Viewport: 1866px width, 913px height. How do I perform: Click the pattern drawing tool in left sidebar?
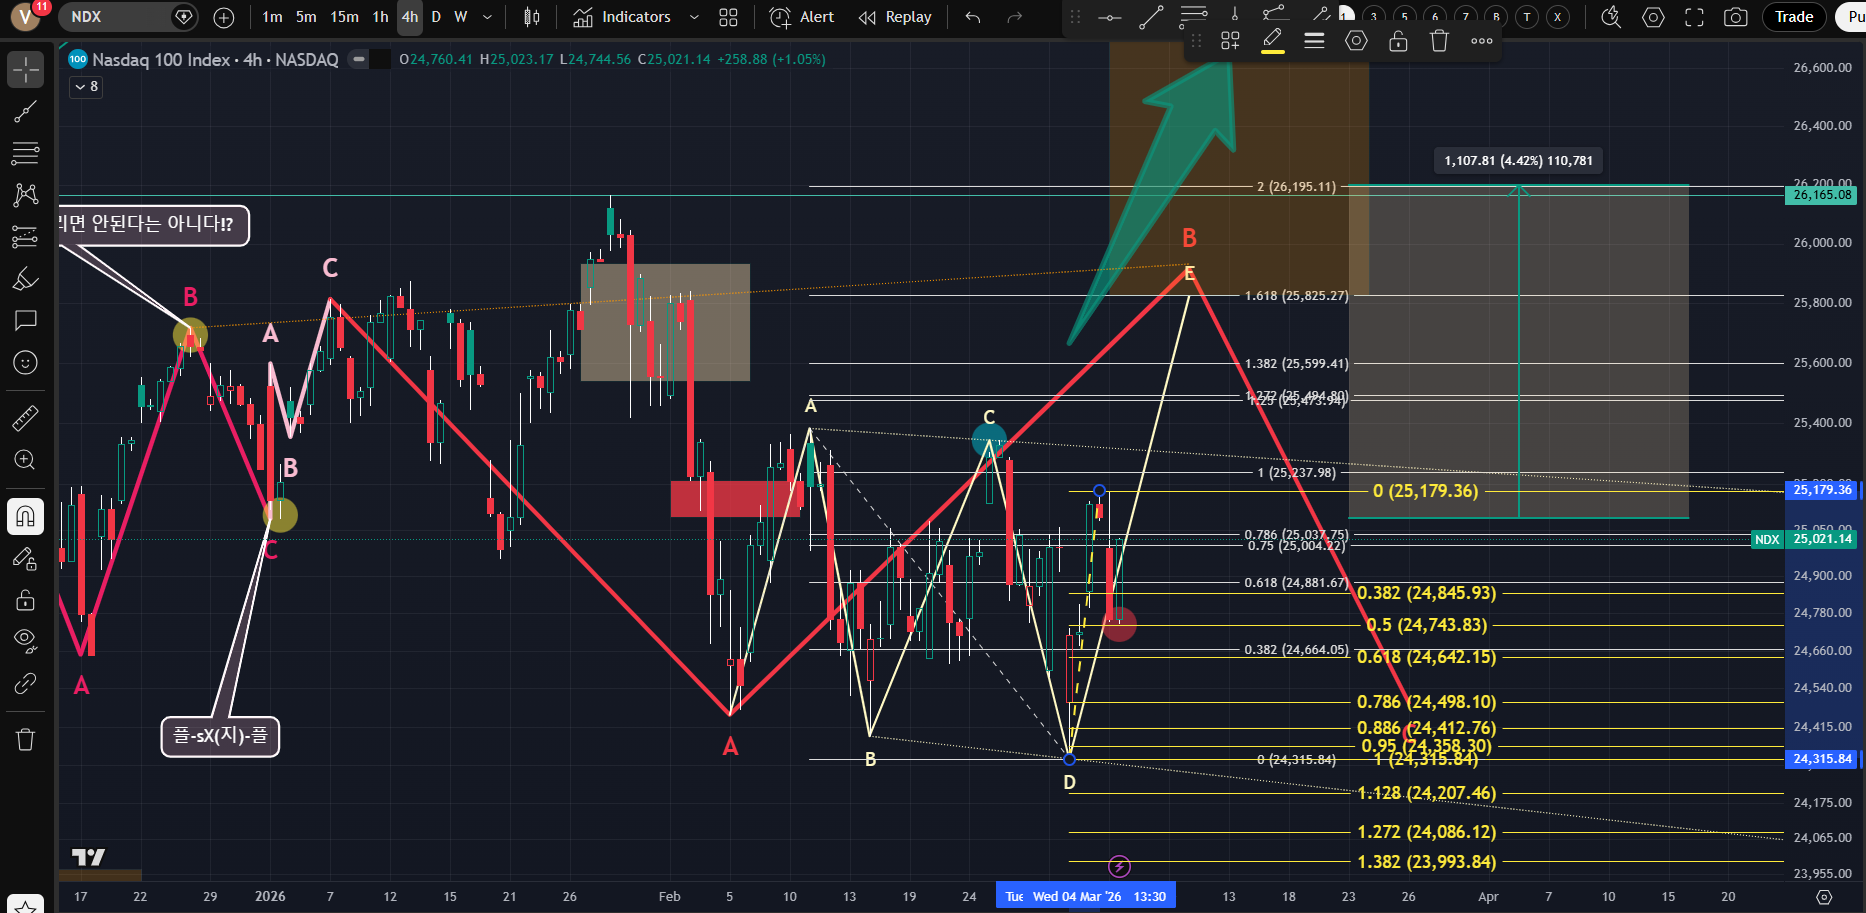[x=25, y=195]
